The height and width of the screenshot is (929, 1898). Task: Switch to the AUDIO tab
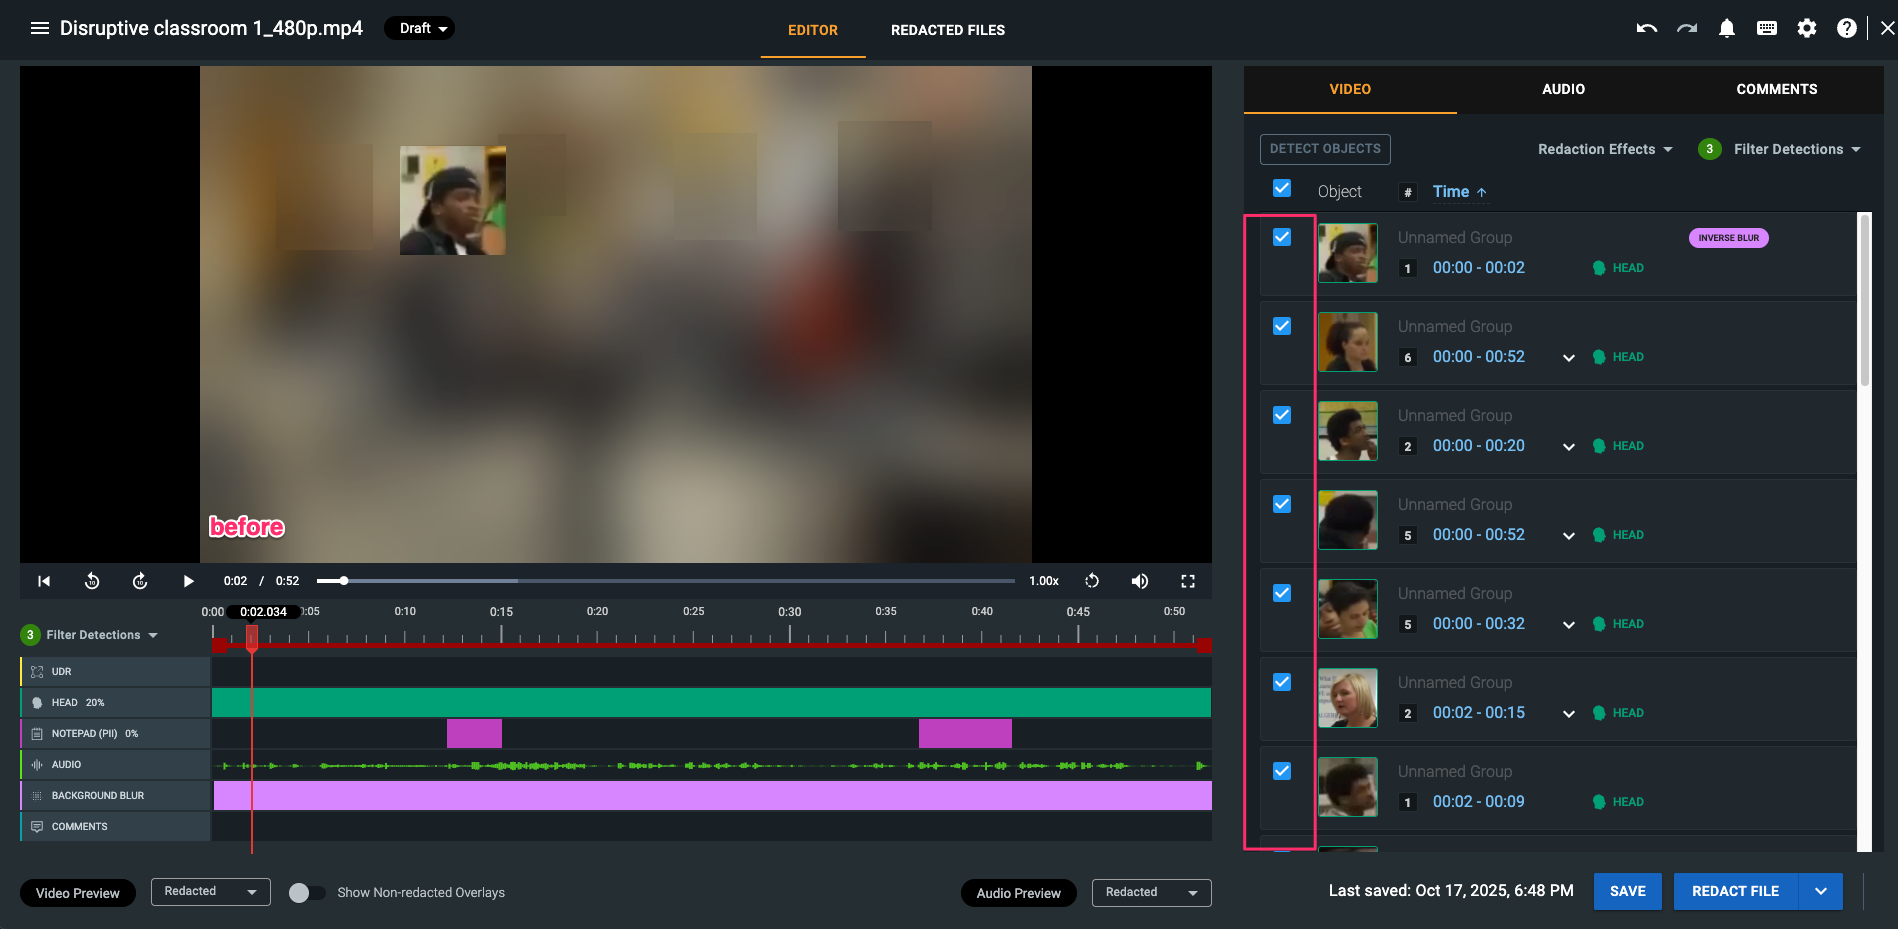[1562, 89]
